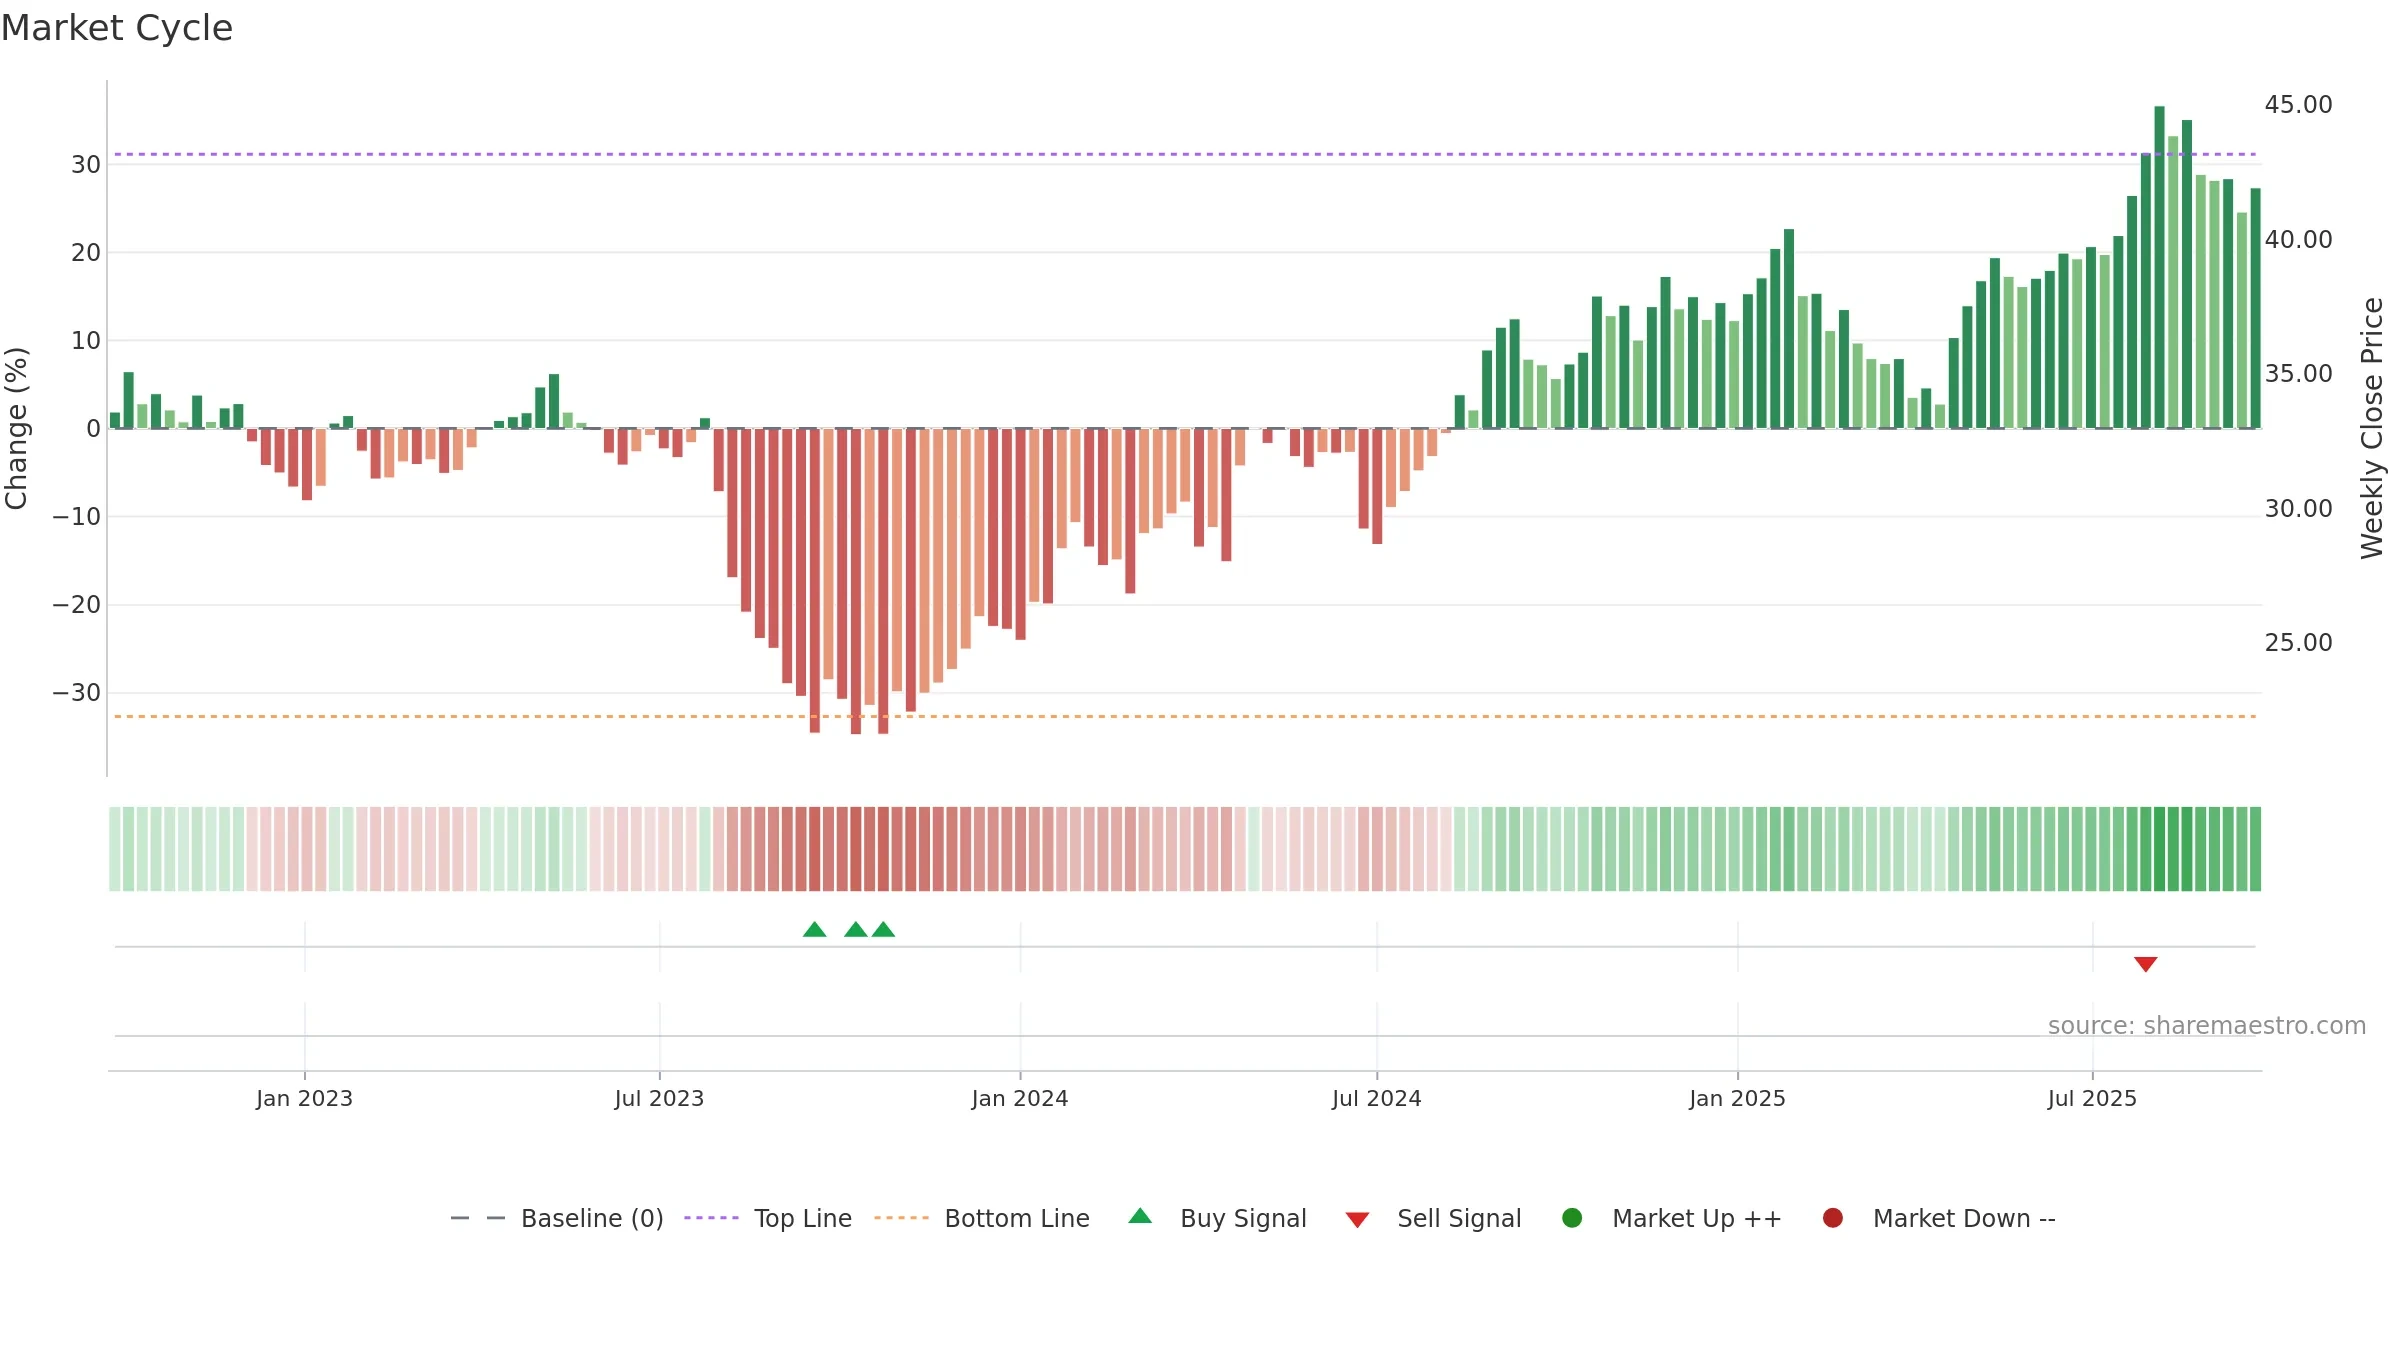2400x1350 pixels.
Task: Click the −30 tick on Change axis
Action: pyautogui.click(x=77, y=692)
